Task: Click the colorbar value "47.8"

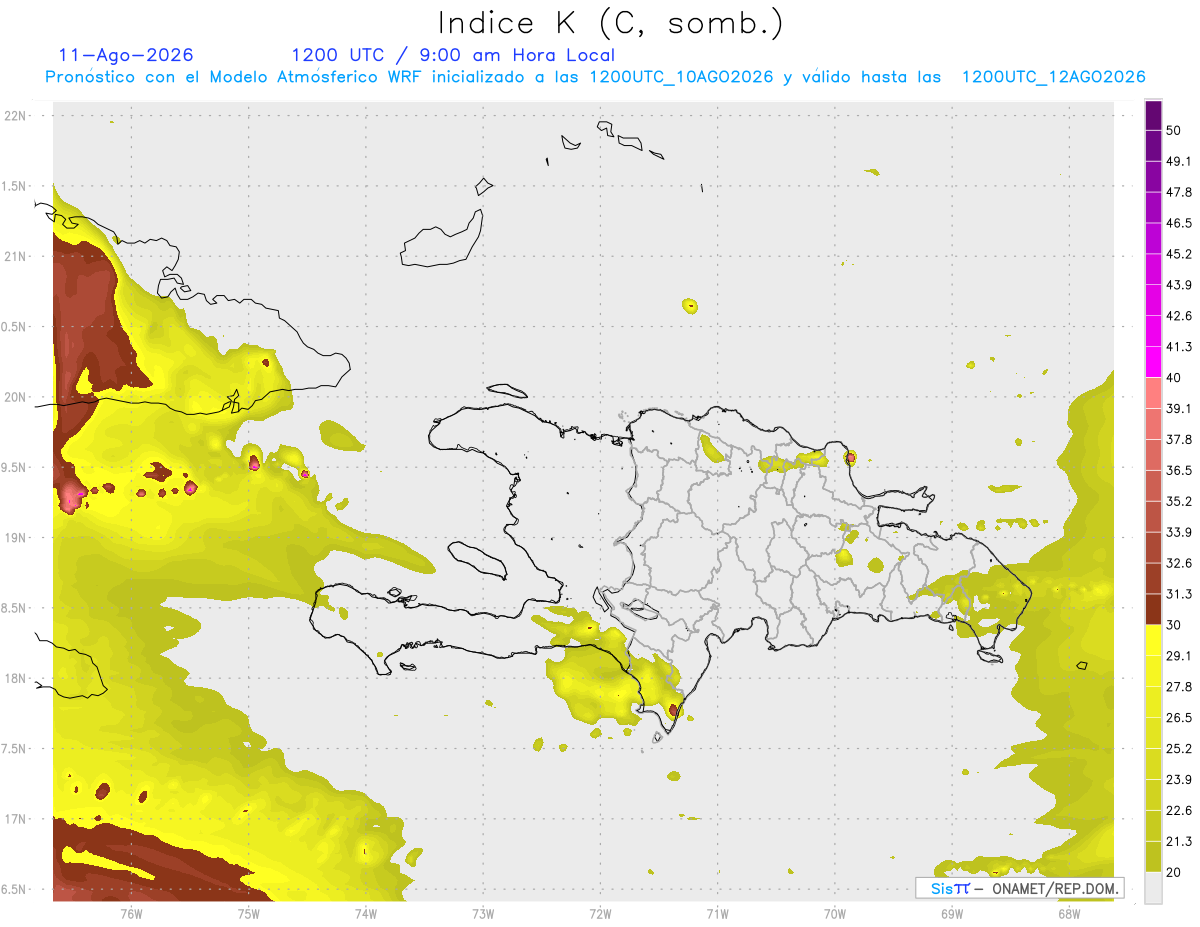Action: pyautogui.click(x=1179, y=192)
